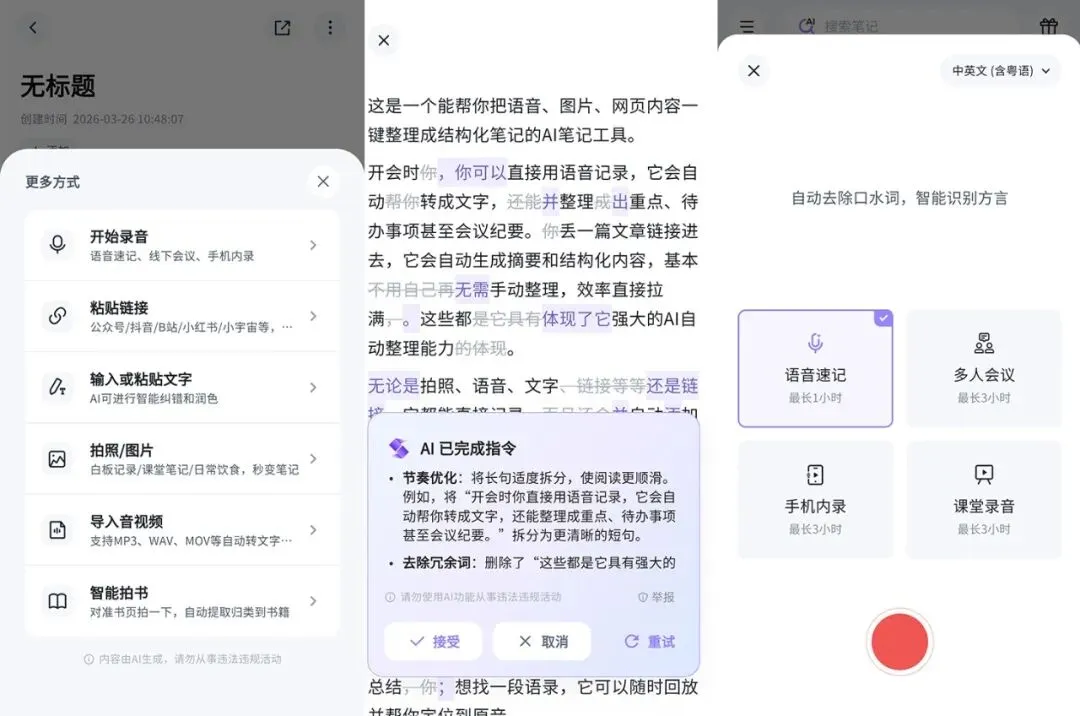Select the 粘贴链接 menu entry title
Screen dimensions: 1080x716
(119, 308)
